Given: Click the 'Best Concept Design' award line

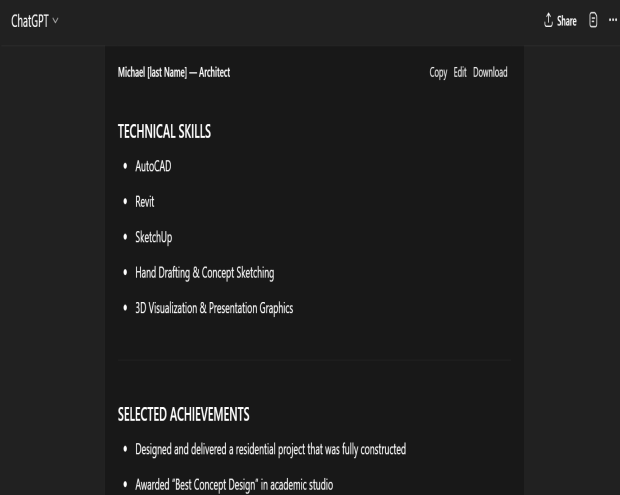Looking at the screenshot, I should pos(233,485).
